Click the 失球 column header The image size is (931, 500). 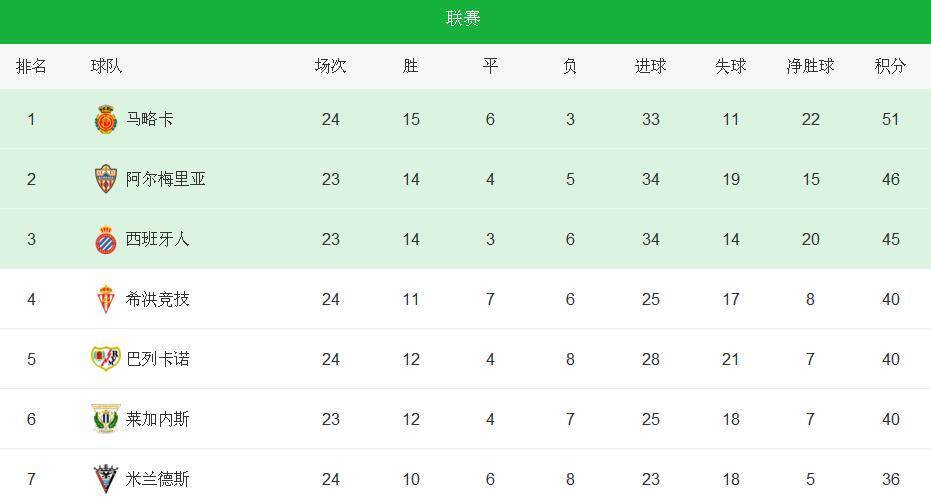click(731, 66)
